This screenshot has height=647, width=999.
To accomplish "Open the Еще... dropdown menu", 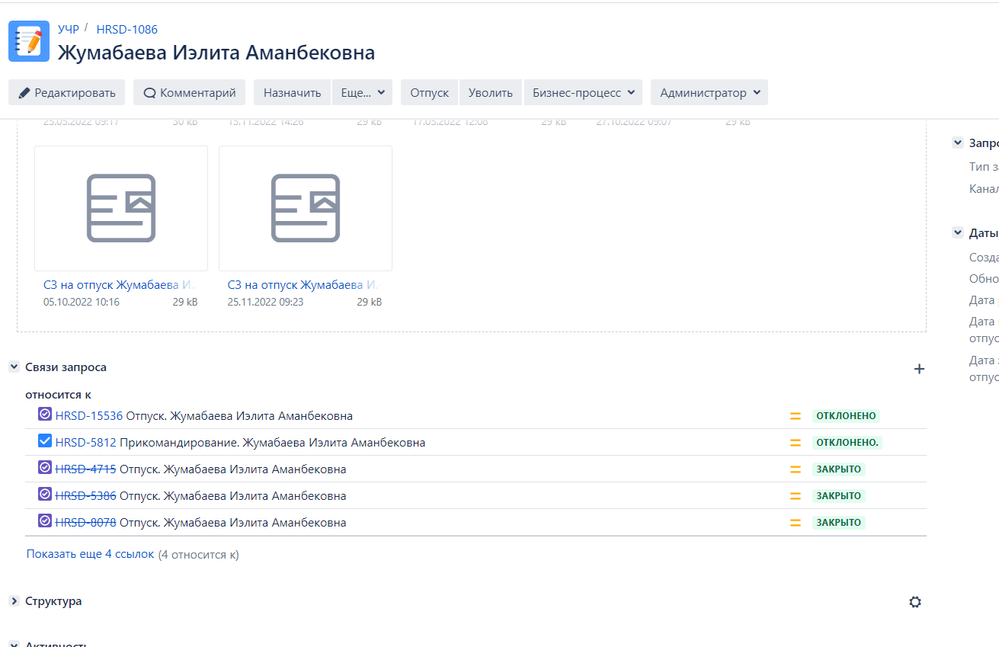I will (362, 92).
